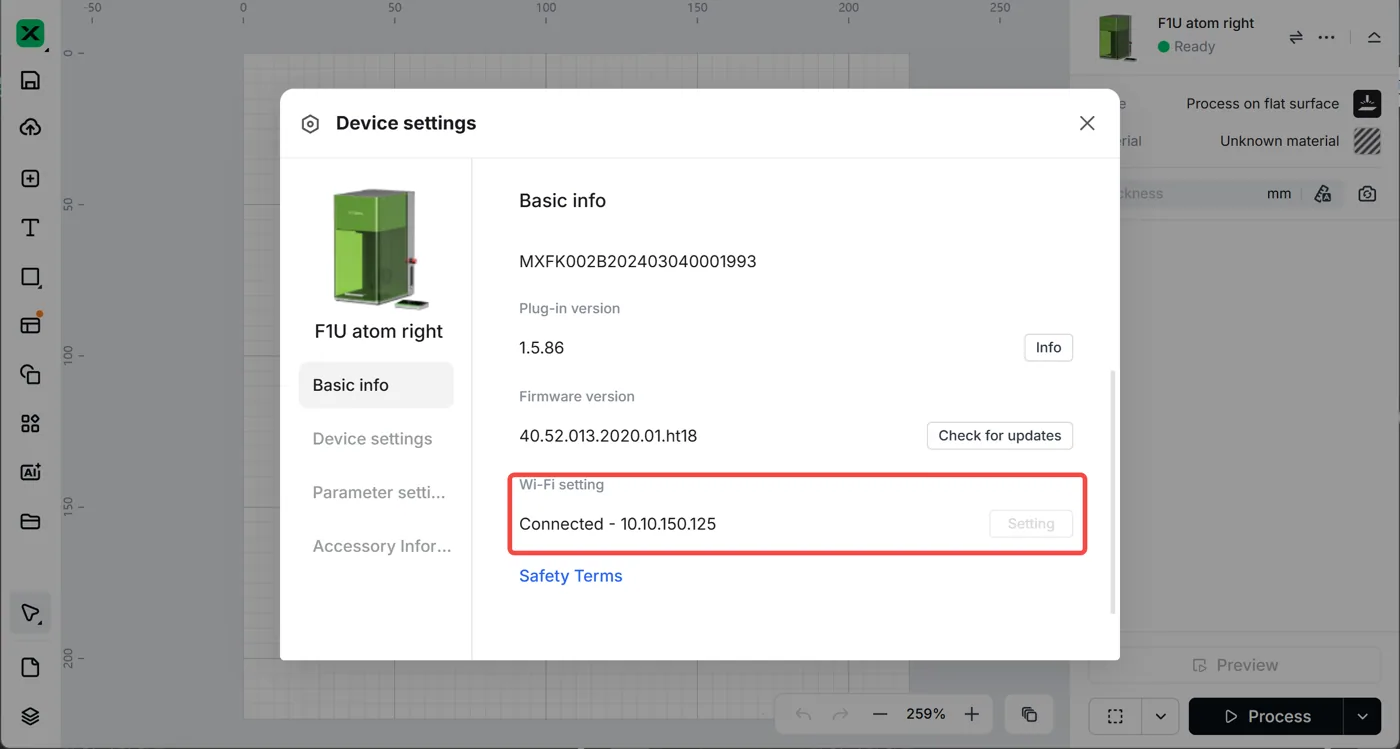Click the xTool logo icon
The image size is (1400, 749).
click(30, 33)
